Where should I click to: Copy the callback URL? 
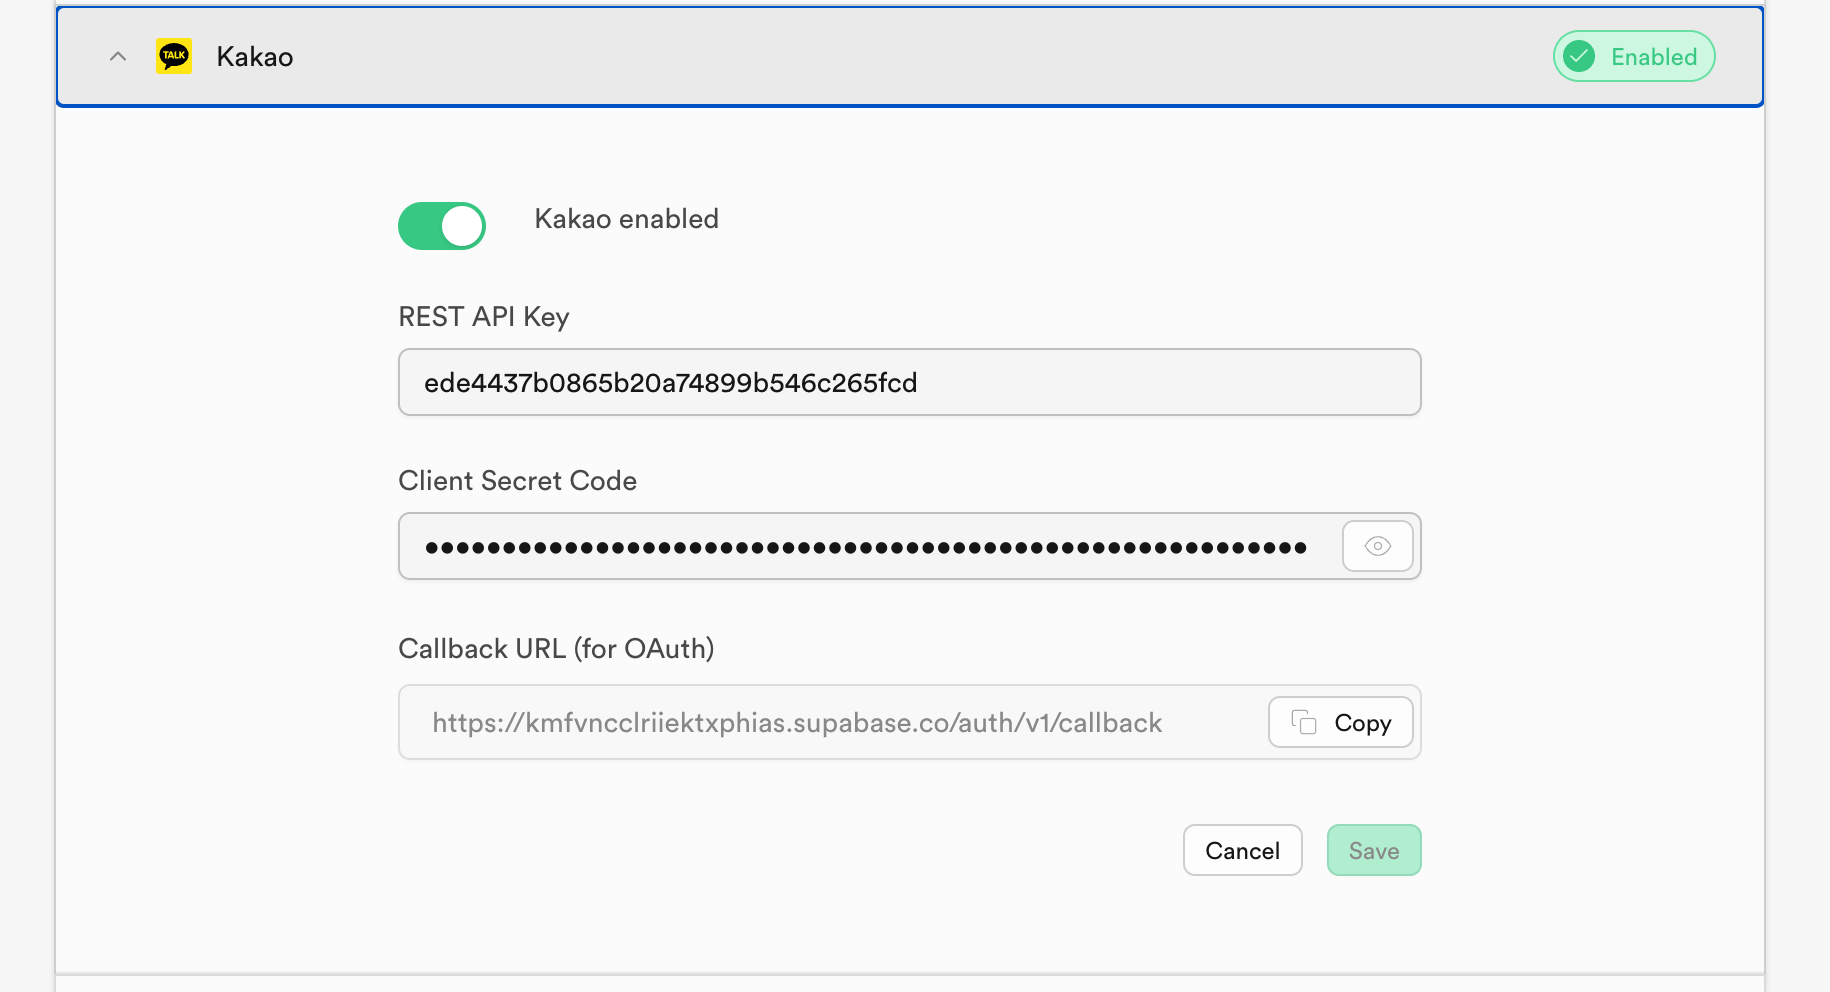pos(1341,722)
